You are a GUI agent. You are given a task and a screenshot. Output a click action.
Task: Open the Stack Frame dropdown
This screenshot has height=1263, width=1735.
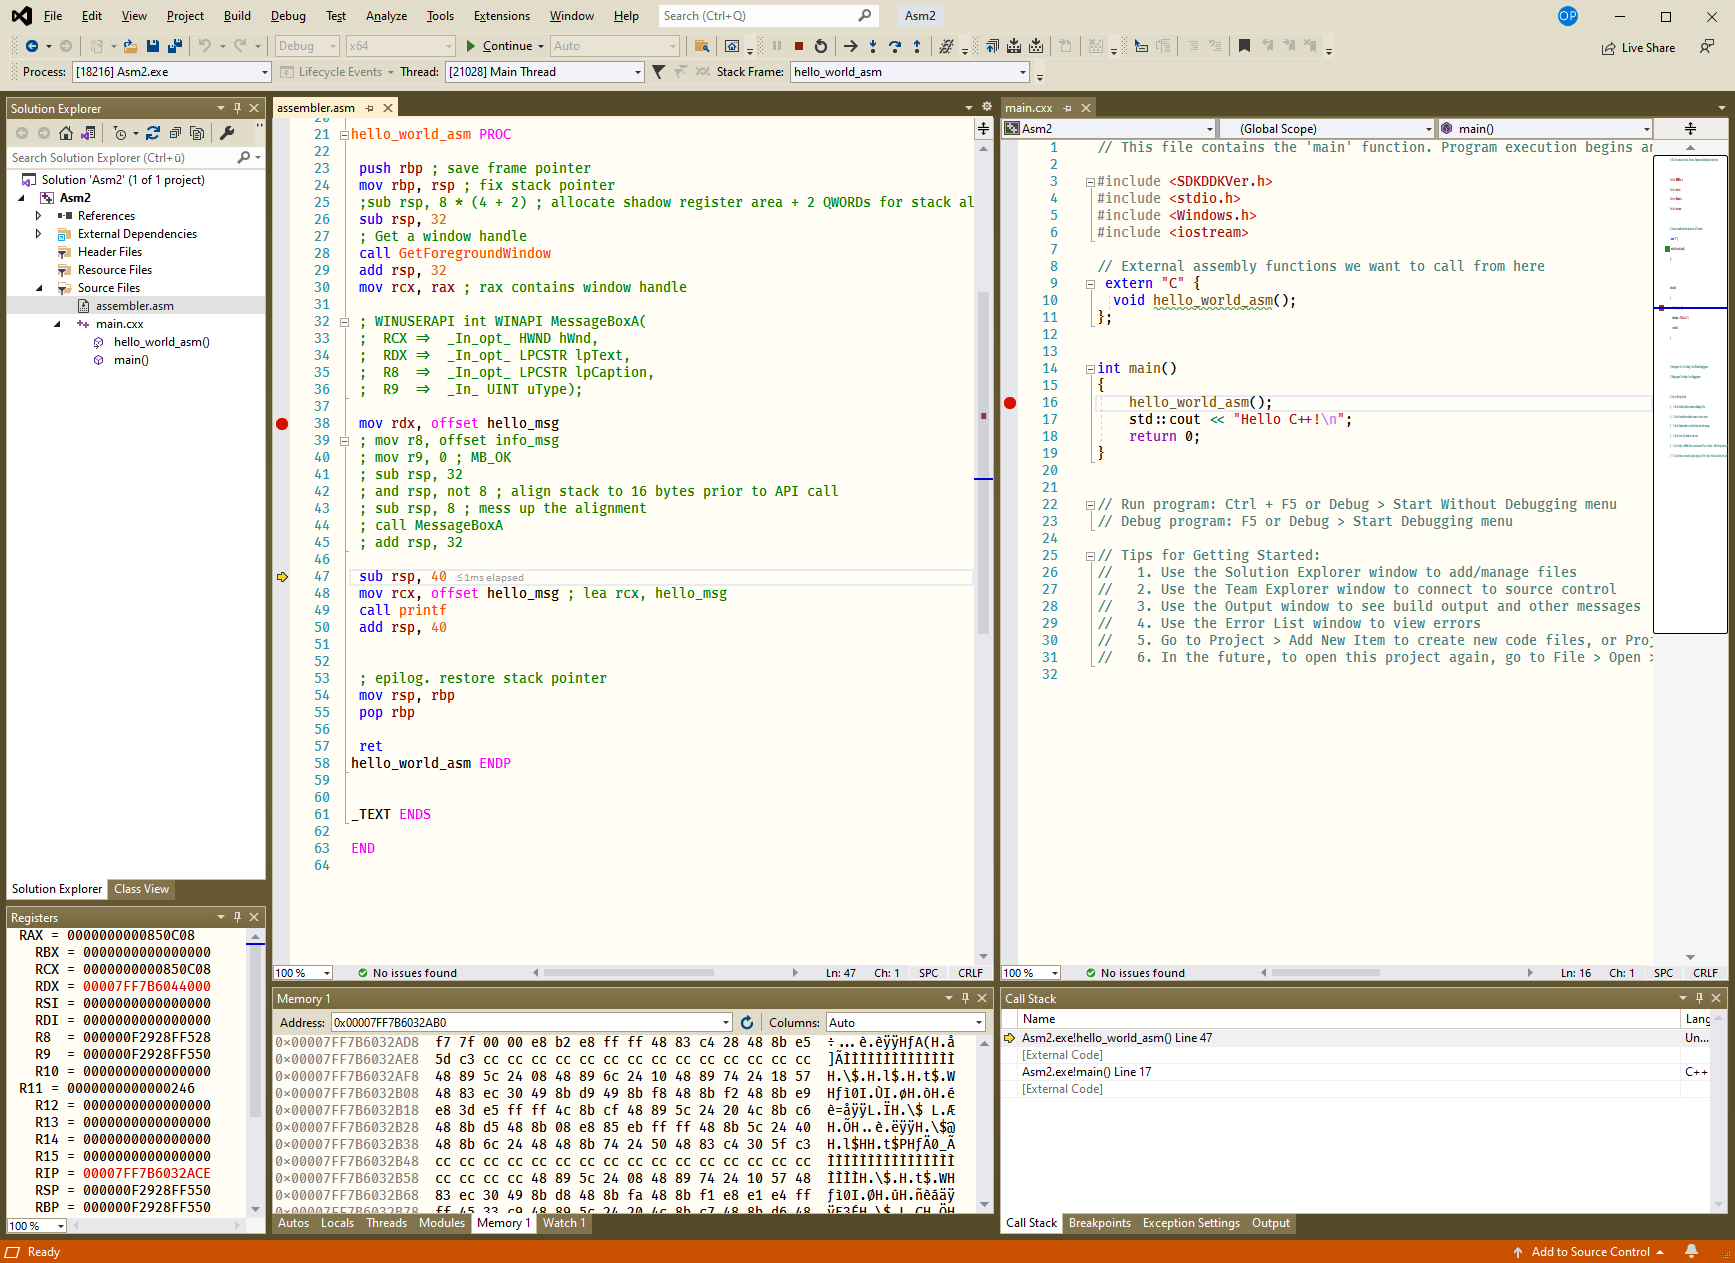pyautogui.click(x=1022, y=72)
